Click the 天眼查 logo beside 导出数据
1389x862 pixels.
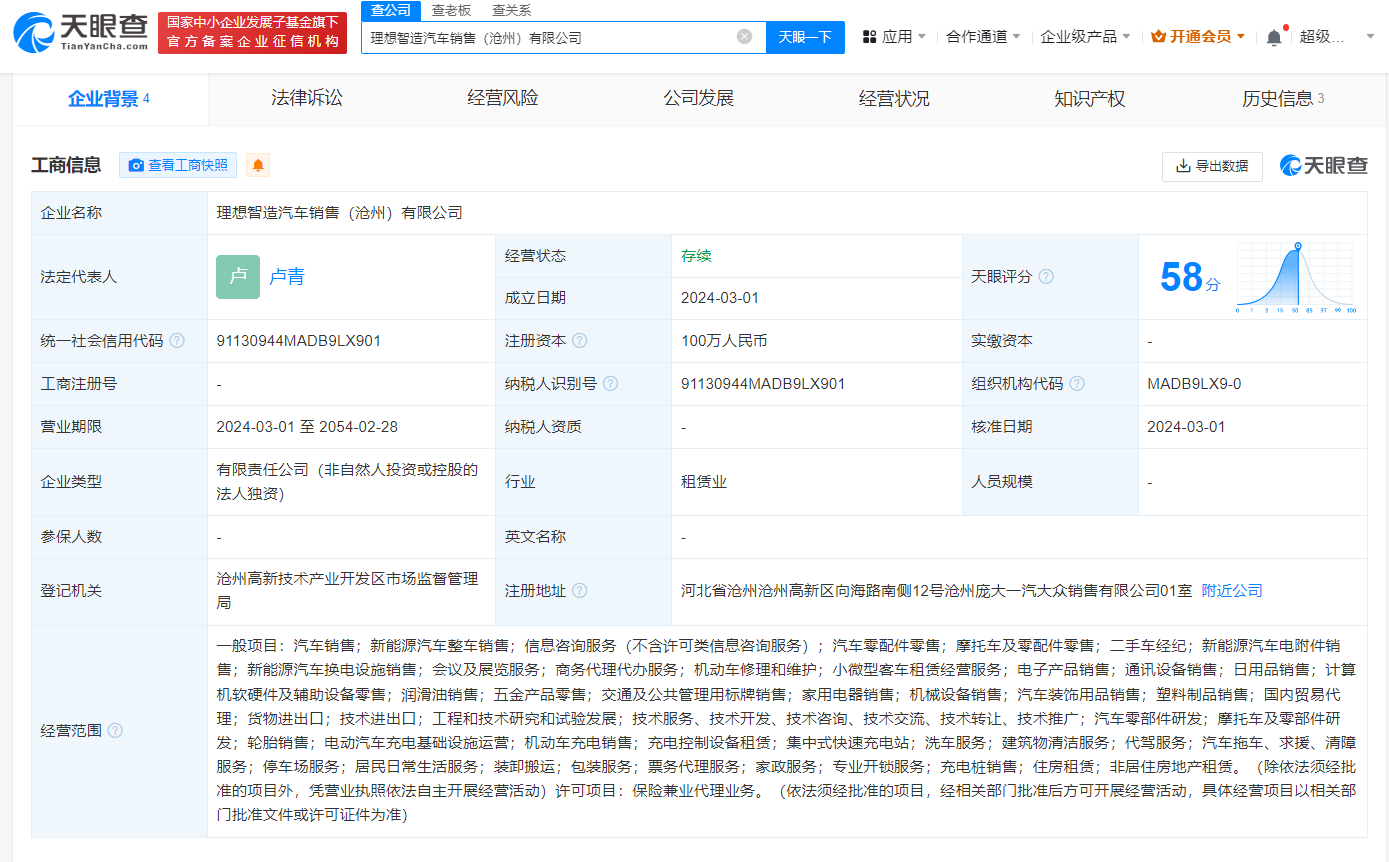coord(1324,166)
